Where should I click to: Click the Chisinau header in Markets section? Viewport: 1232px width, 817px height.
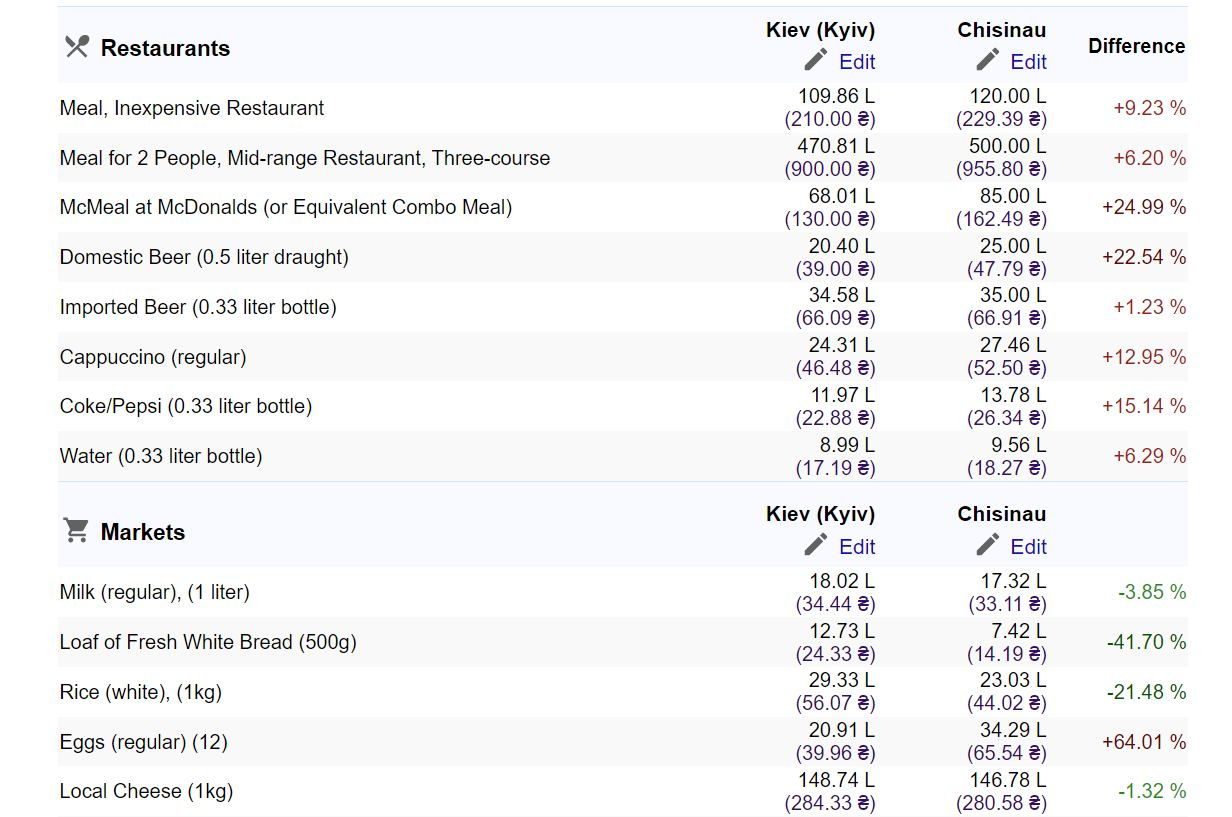(1001, 514)
